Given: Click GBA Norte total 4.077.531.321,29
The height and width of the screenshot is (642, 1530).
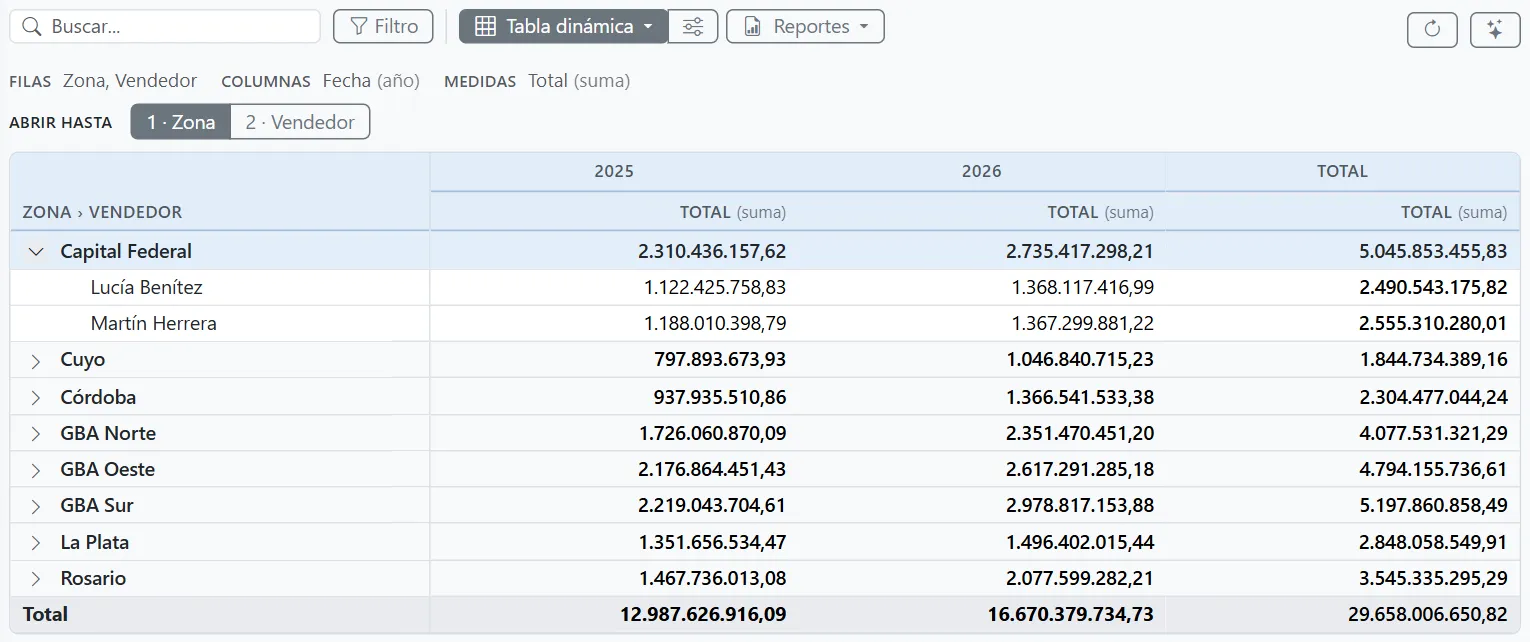Looking at the screenshot, I should click(x=1433, y=434).
